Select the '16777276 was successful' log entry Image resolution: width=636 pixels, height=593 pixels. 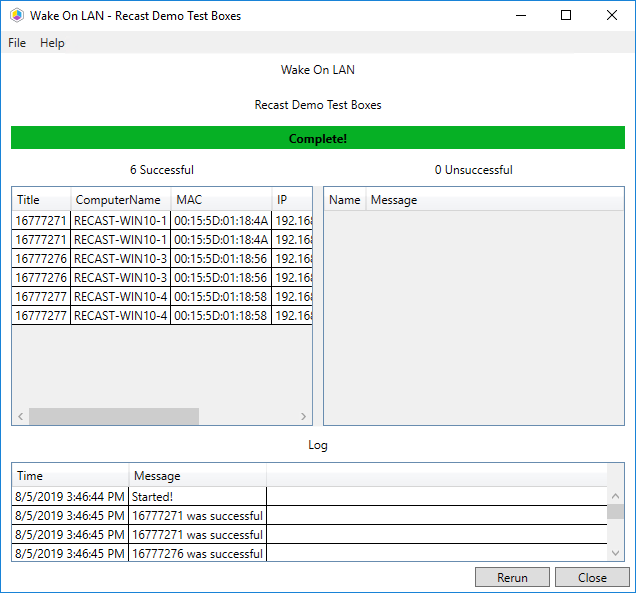point(198,554)
